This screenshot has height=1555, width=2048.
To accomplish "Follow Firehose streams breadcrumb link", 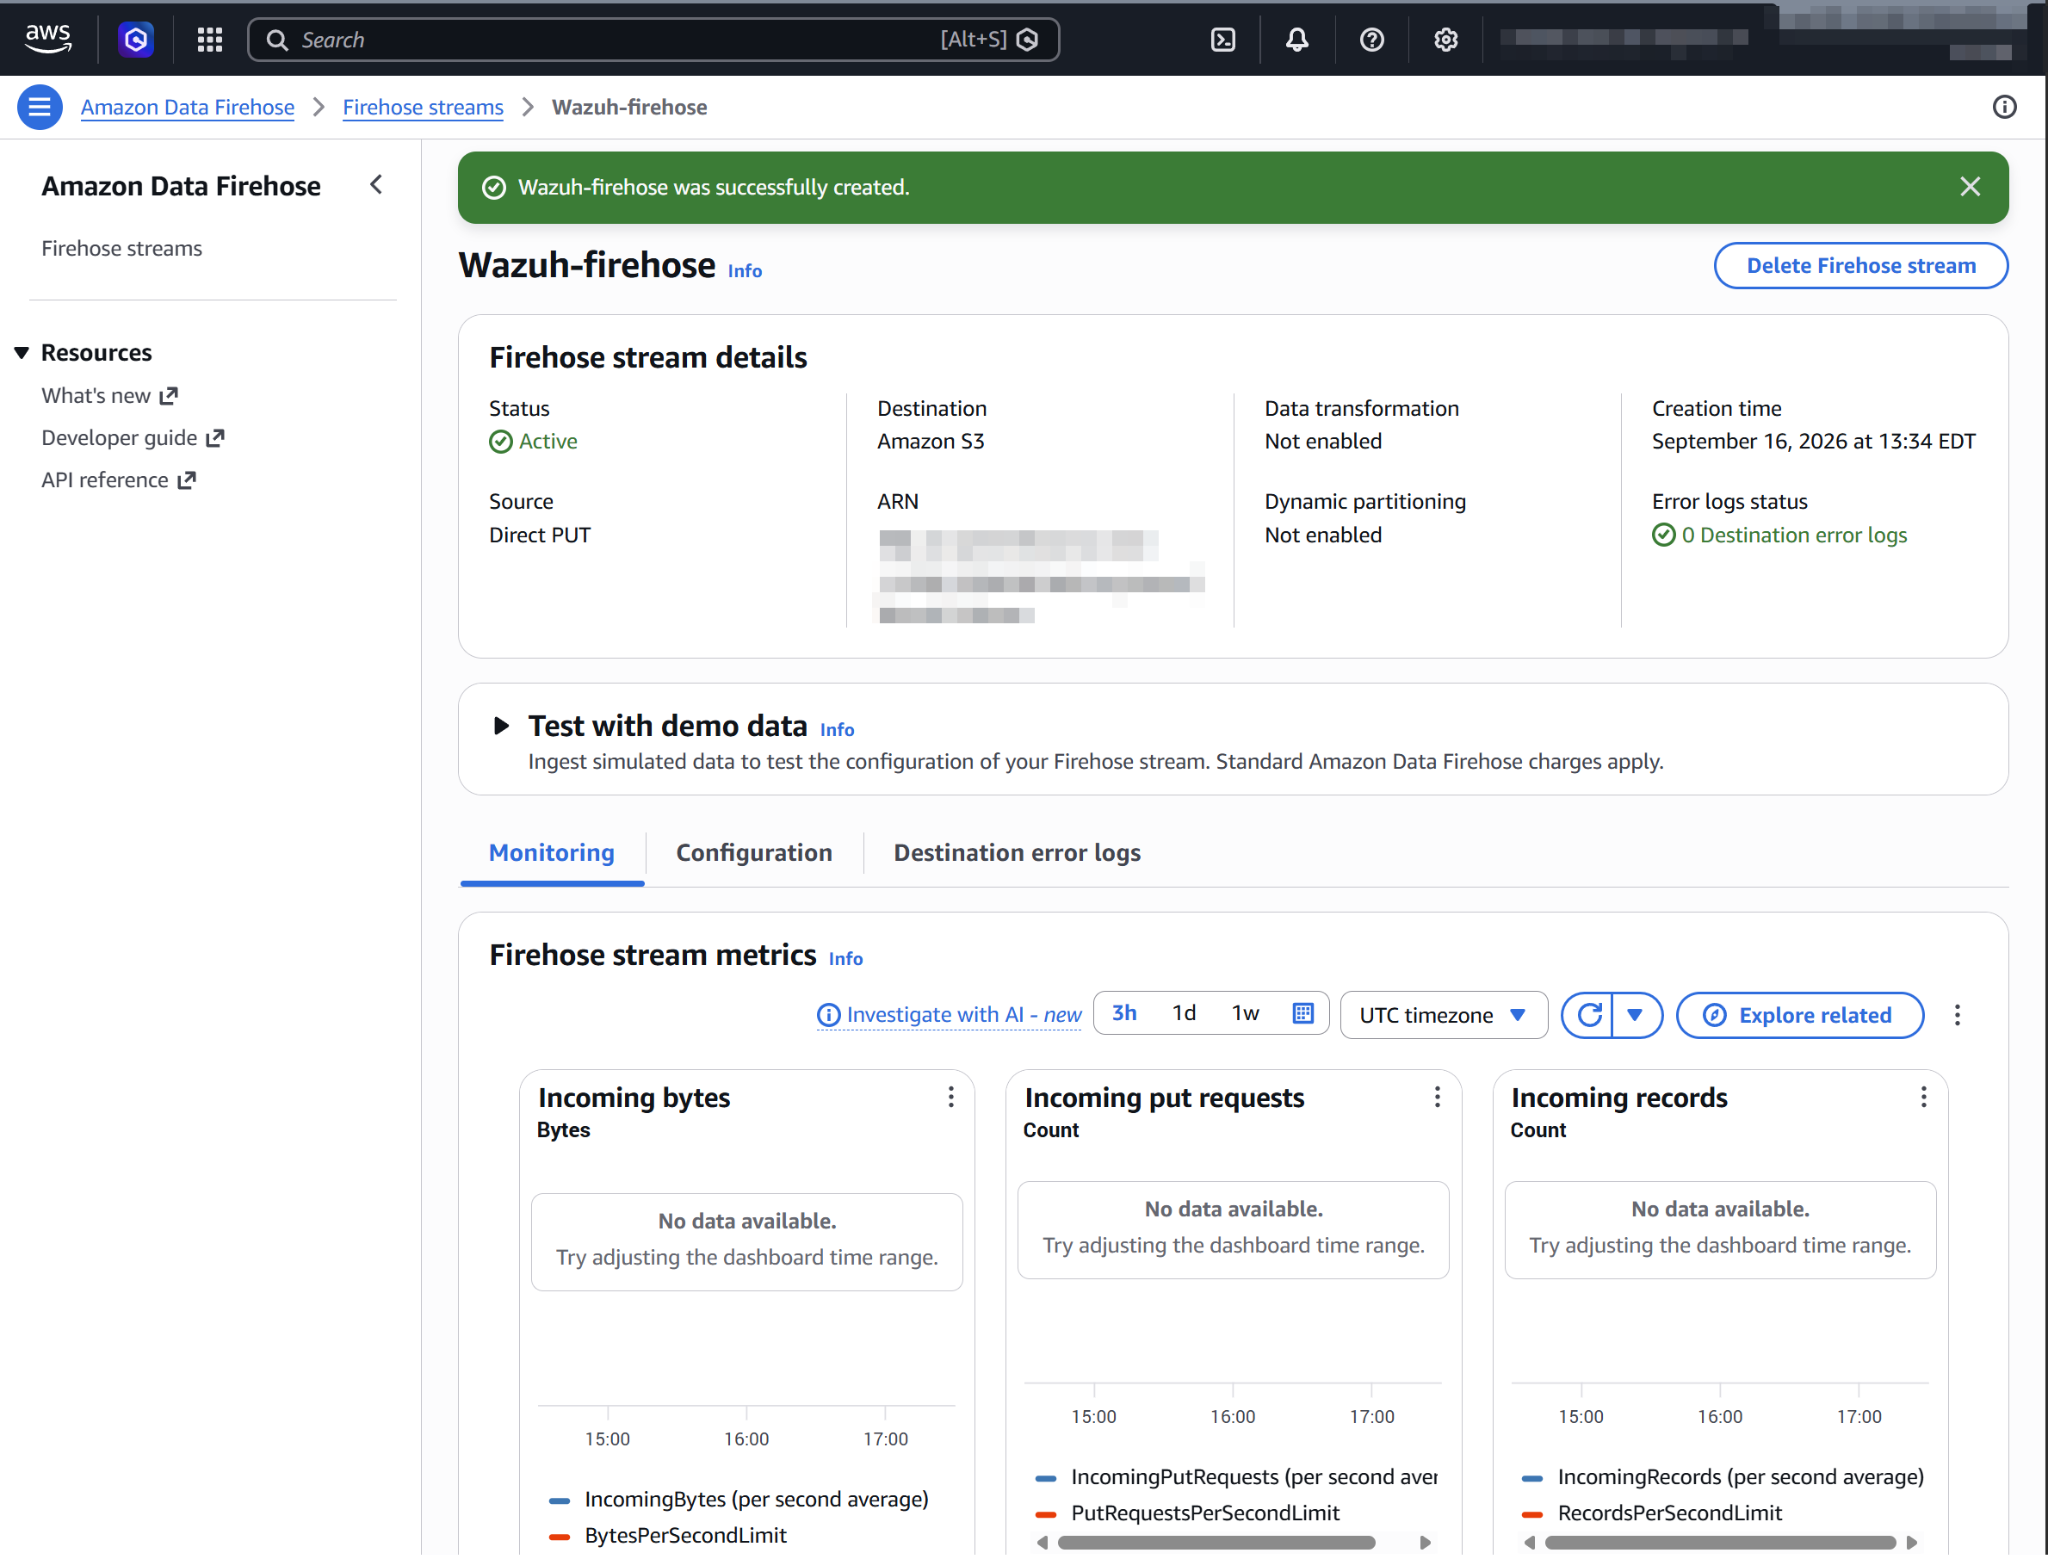I will [x=423, y=107].
